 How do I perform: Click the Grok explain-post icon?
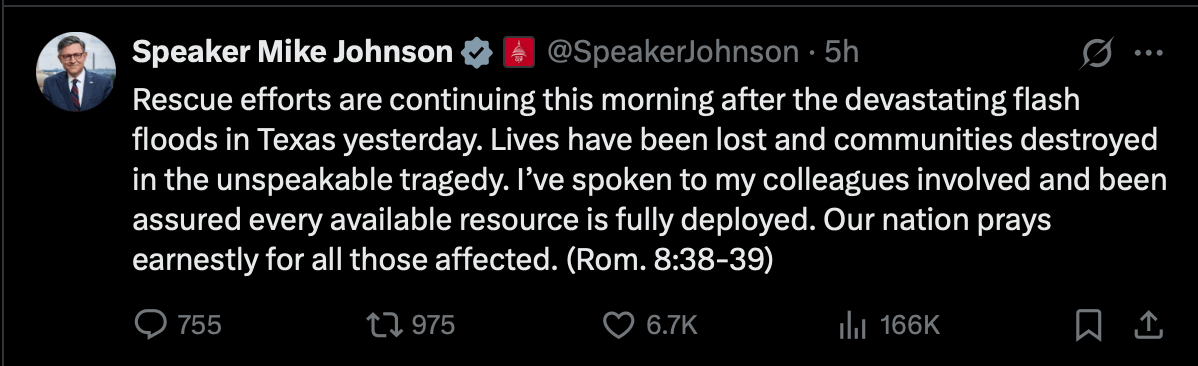(x=1097, y=53)
